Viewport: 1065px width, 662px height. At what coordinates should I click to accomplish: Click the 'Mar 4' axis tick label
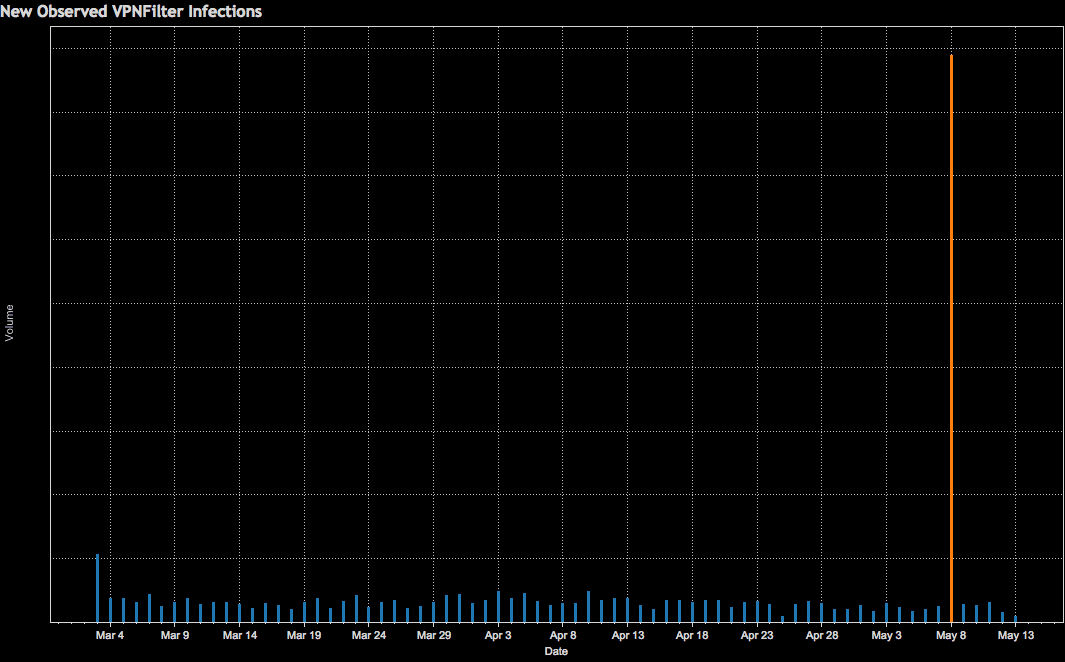pyautogui.click(x=110, y=636)
